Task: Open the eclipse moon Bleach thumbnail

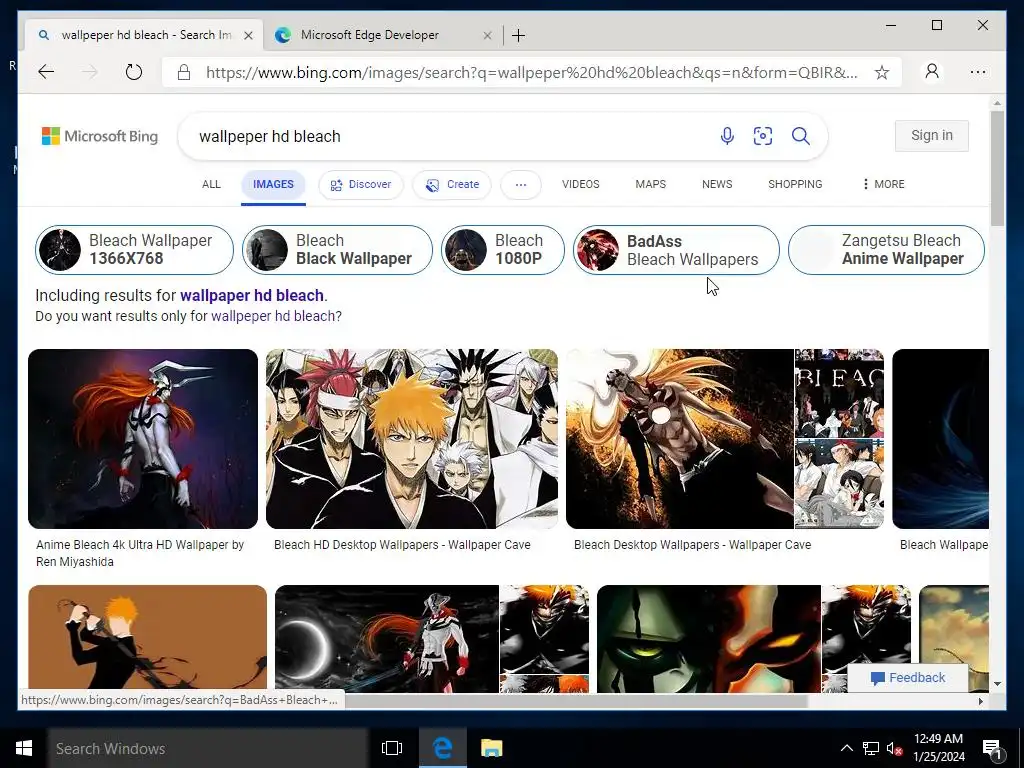Action: (387, 639)
